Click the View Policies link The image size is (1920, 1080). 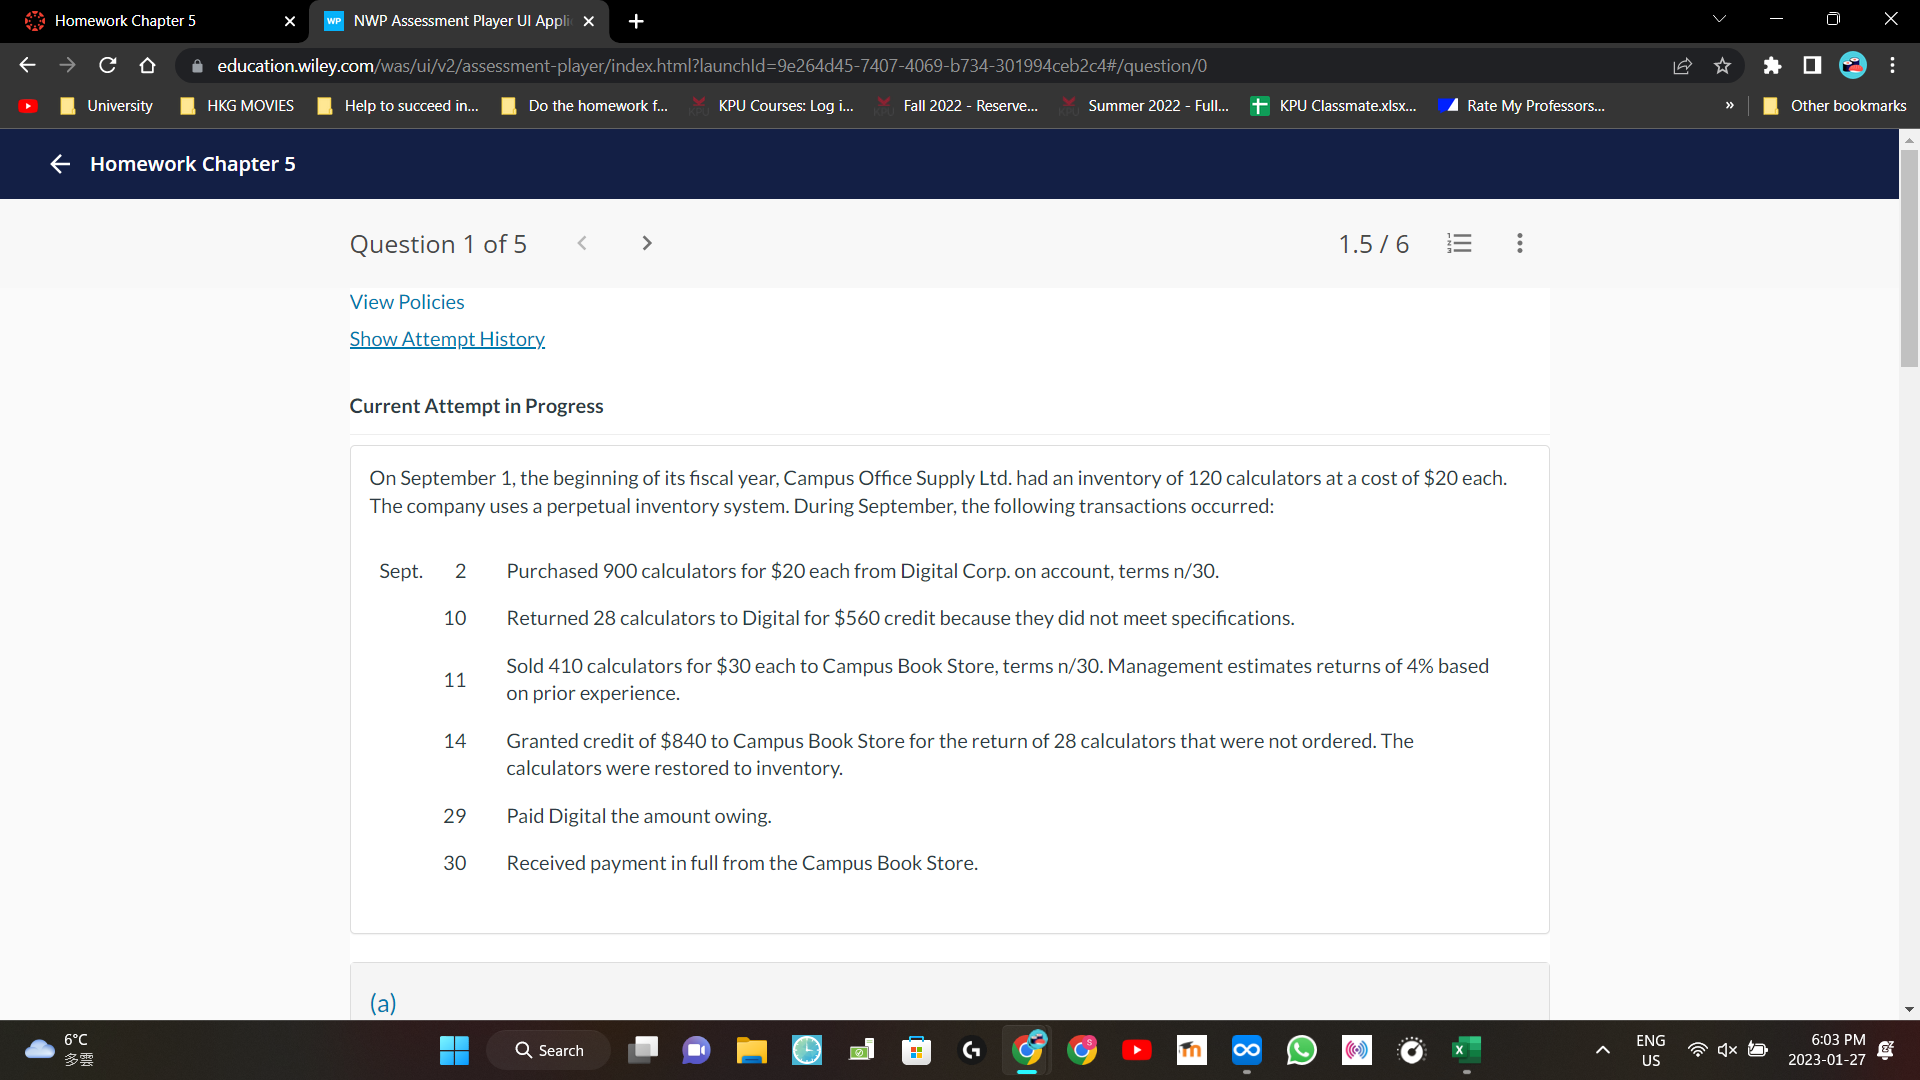click(x=406, y=301)
